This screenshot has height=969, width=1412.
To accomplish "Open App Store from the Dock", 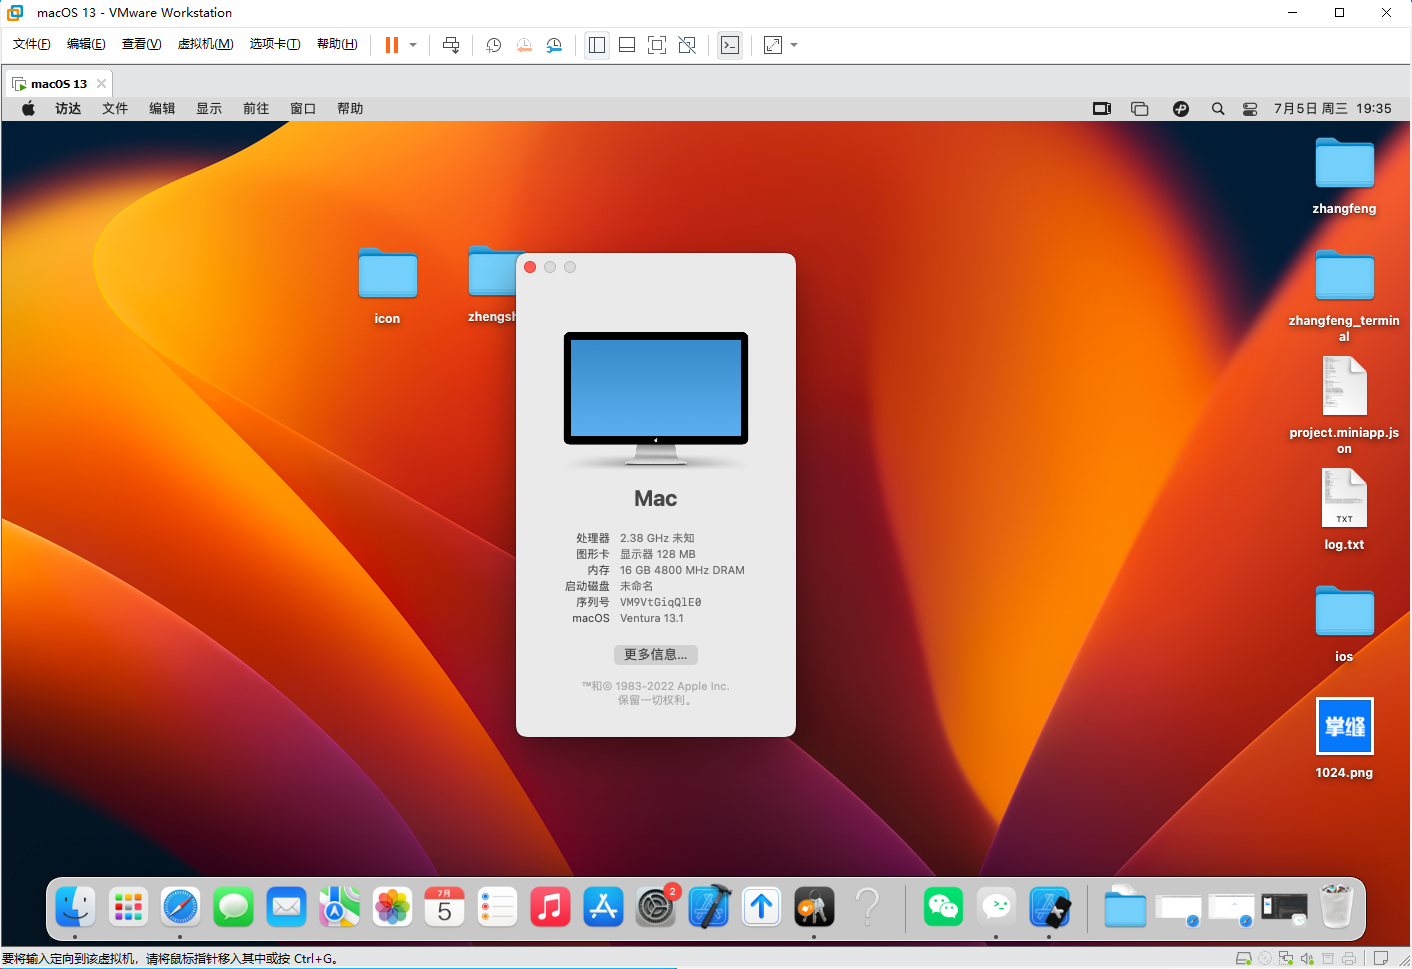I will click(x=603, y=908).
